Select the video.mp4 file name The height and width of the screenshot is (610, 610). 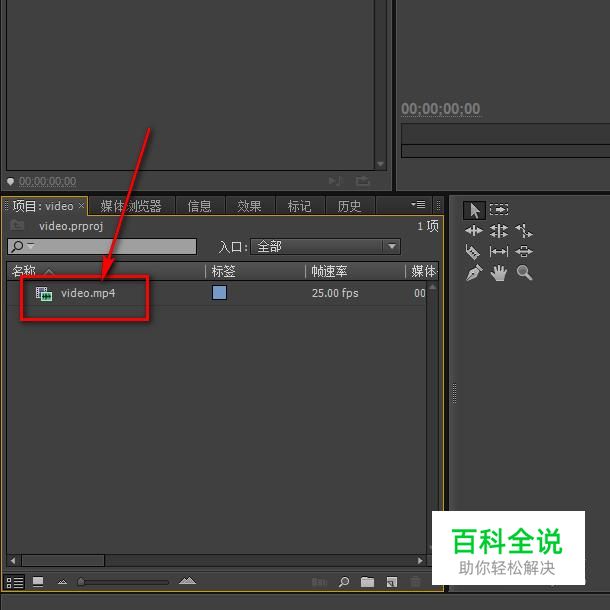88,293
